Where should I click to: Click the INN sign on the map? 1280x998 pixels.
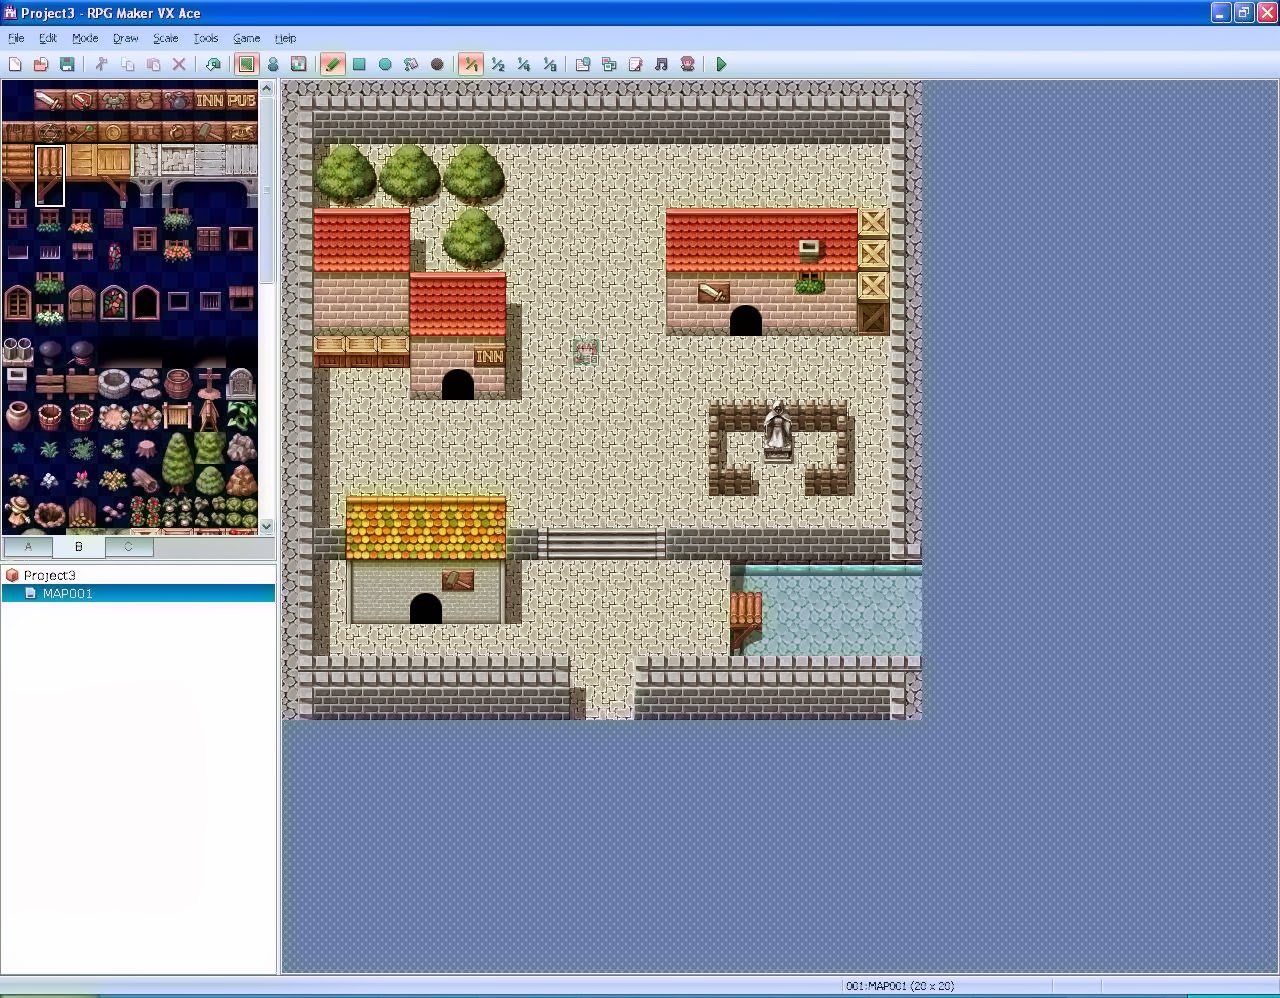(489, 356)
